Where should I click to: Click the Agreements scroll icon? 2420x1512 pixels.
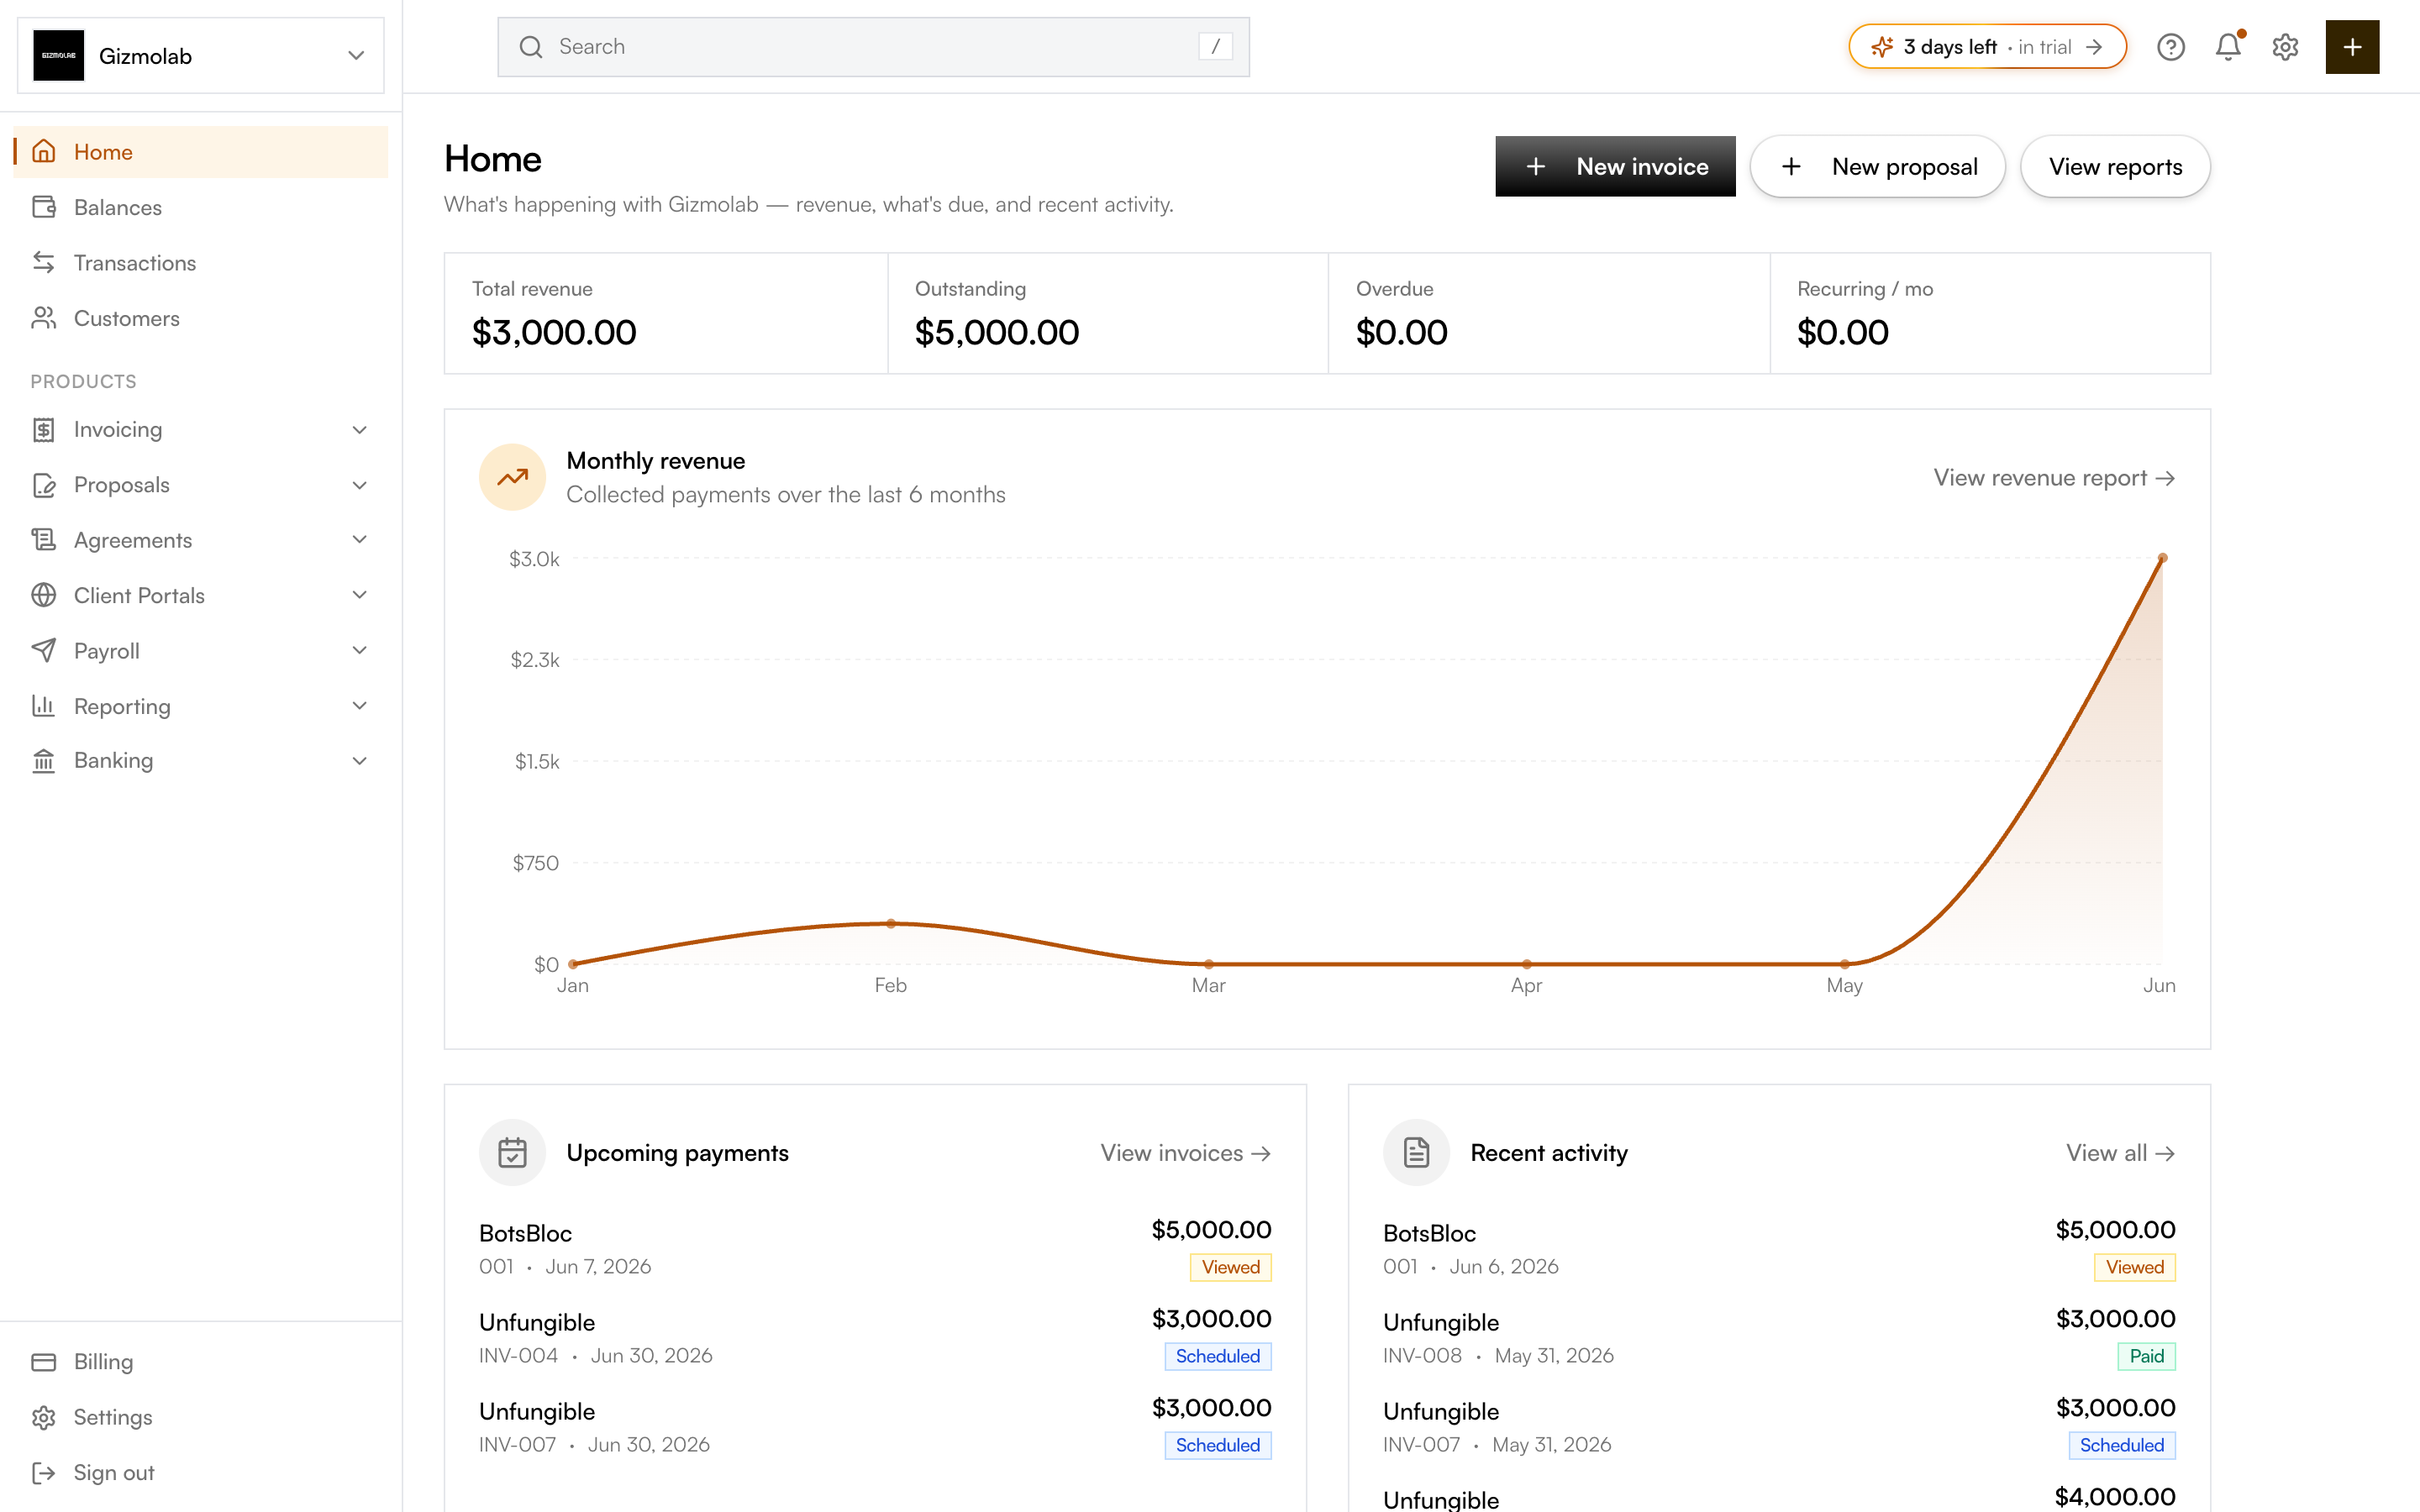click(x=44, y=540)
